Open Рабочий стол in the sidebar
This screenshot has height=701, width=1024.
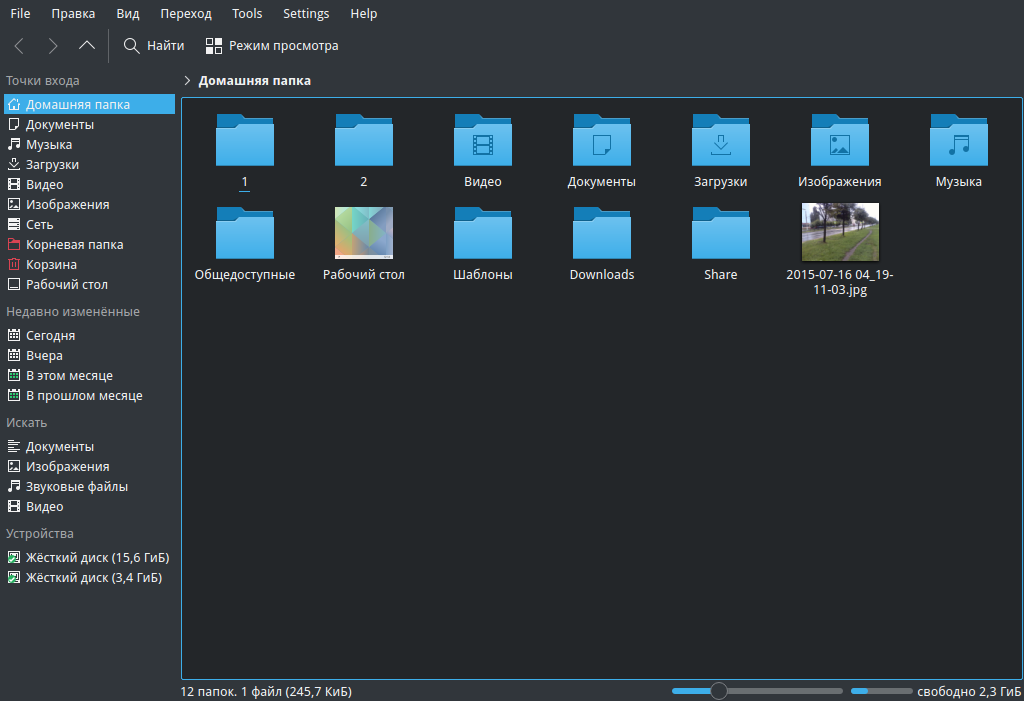click(x=89, y=285)
